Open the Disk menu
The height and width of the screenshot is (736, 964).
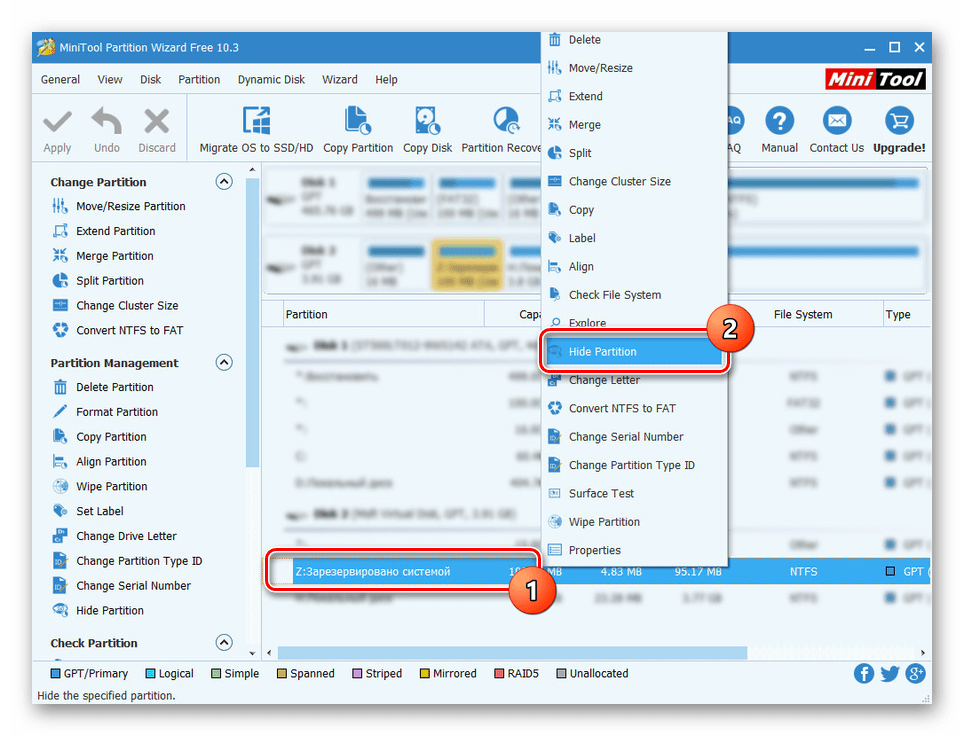pyautogui.click(x=150, y=79)
